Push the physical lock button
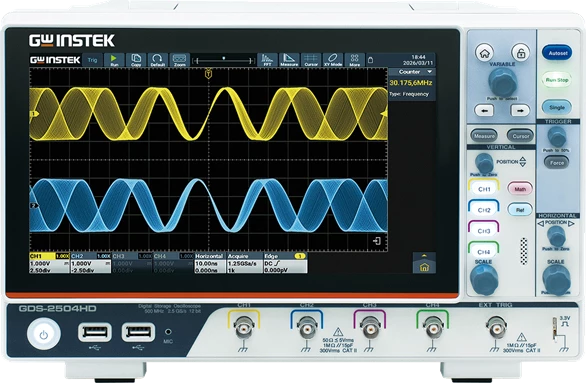The height and width of the screenshot is (383, 586). click(521, 53)
